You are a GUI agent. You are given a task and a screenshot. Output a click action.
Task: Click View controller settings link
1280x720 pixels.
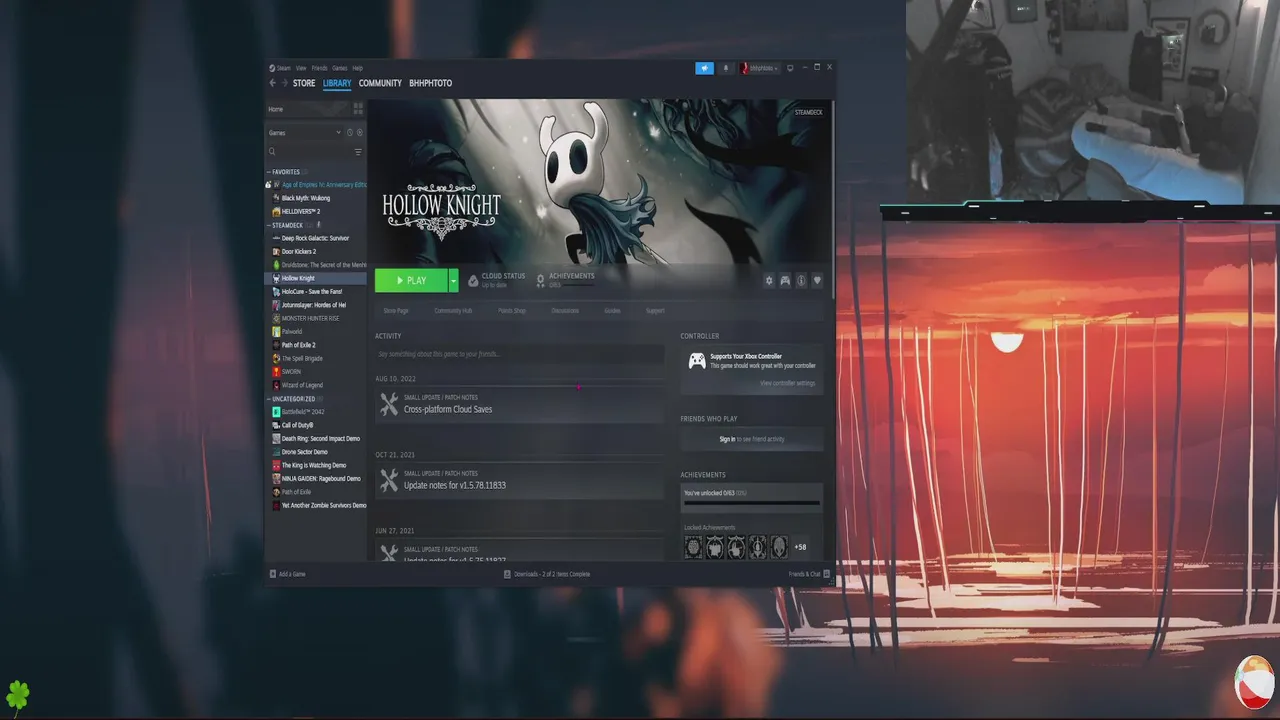(788, 383)
